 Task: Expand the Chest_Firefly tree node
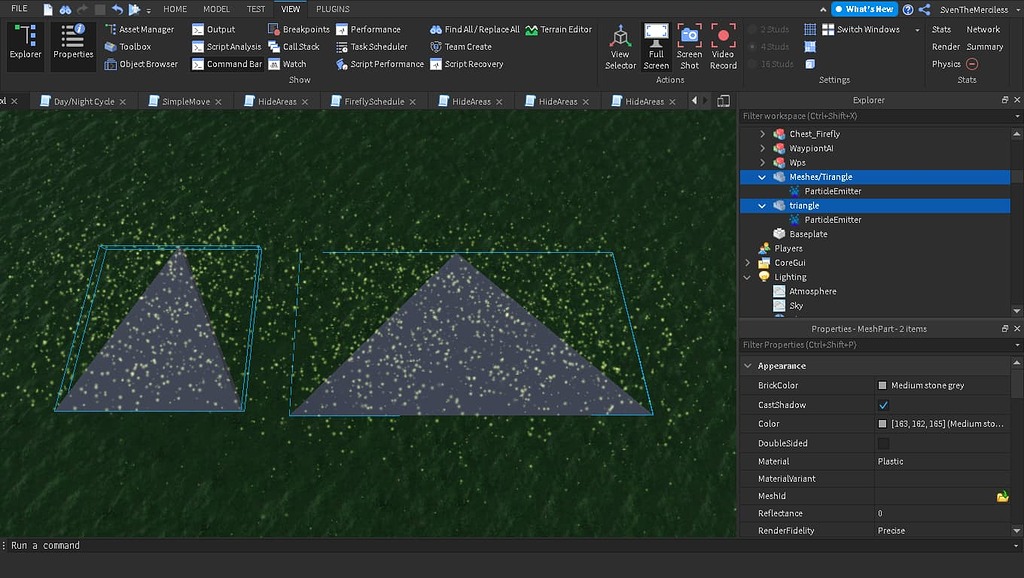tap(762, 134)
